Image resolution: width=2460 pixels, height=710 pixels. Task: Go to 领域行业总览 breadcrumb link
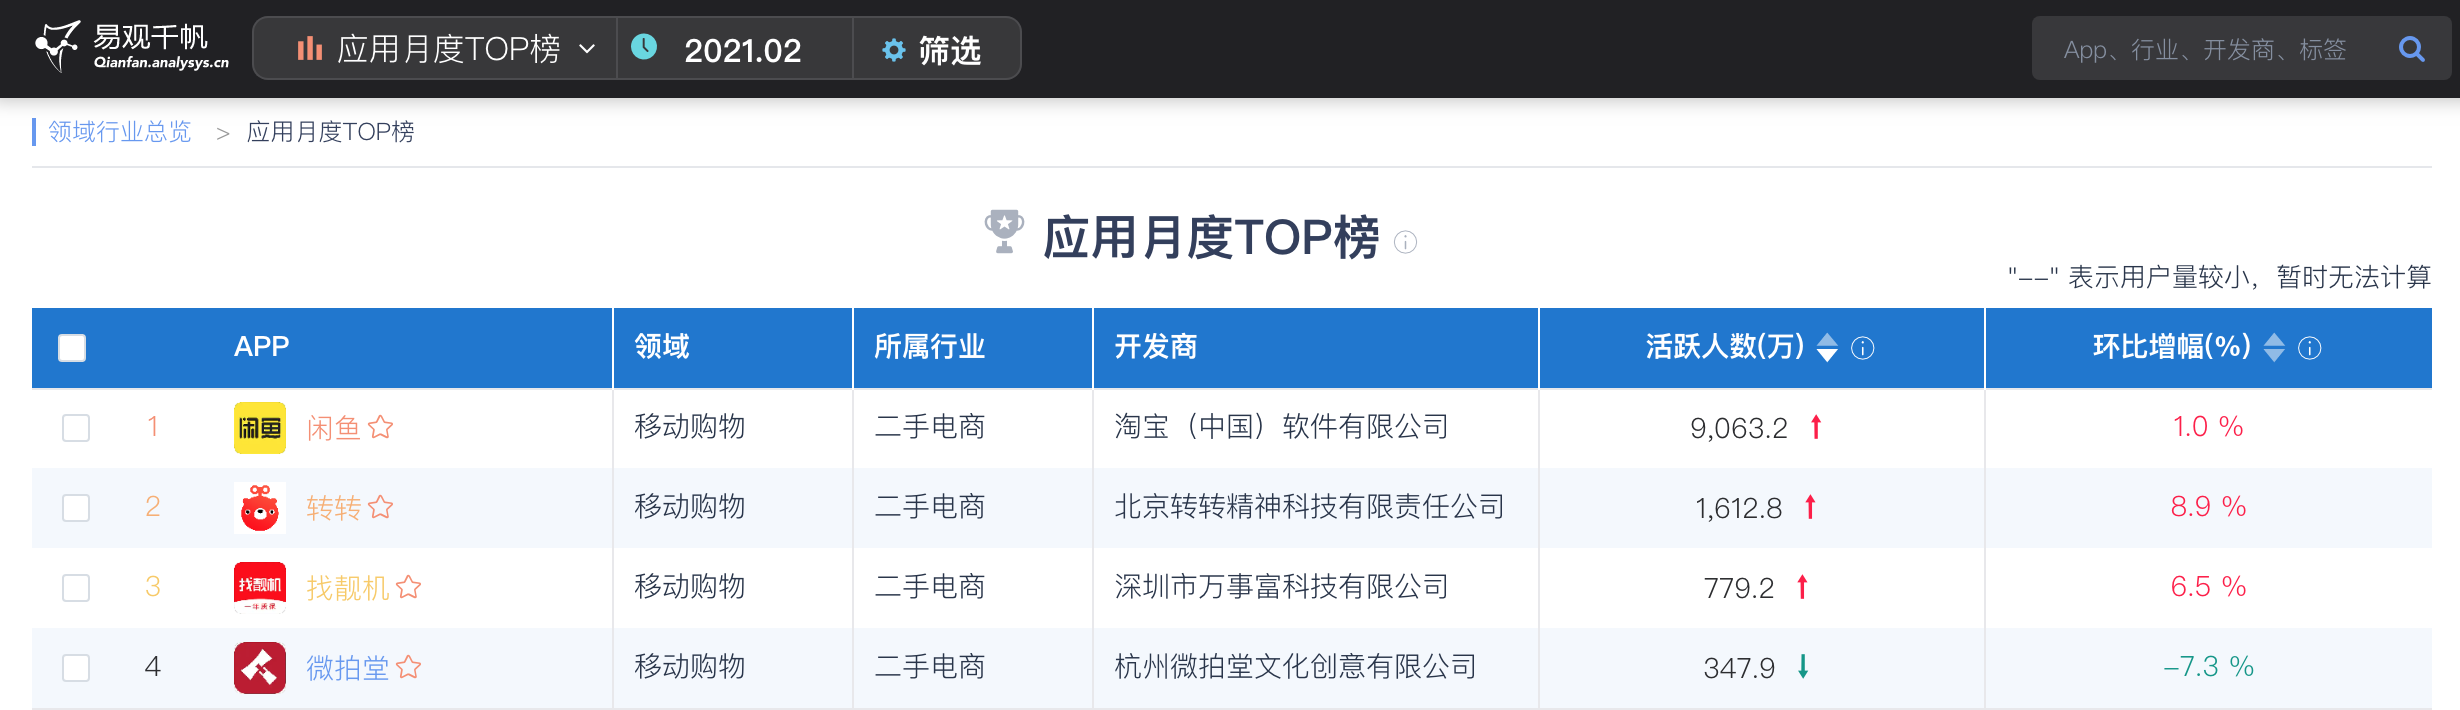coord(120,132)
